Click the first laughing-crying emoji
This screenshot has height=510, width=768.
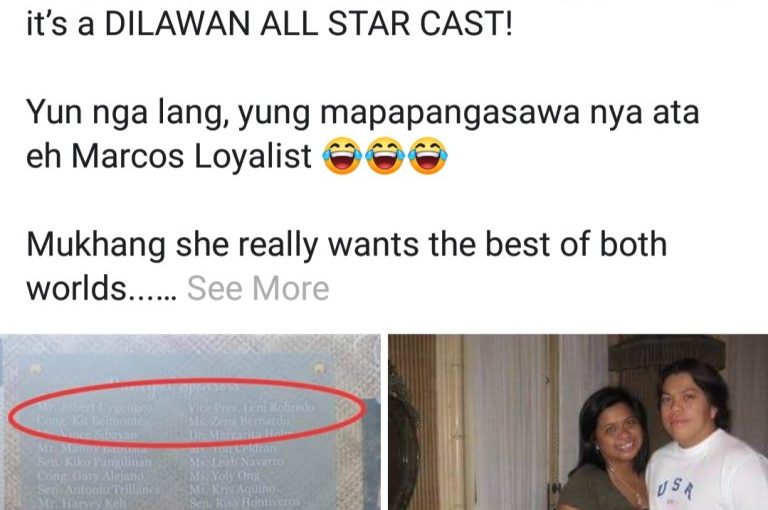[x=342, y=156]
